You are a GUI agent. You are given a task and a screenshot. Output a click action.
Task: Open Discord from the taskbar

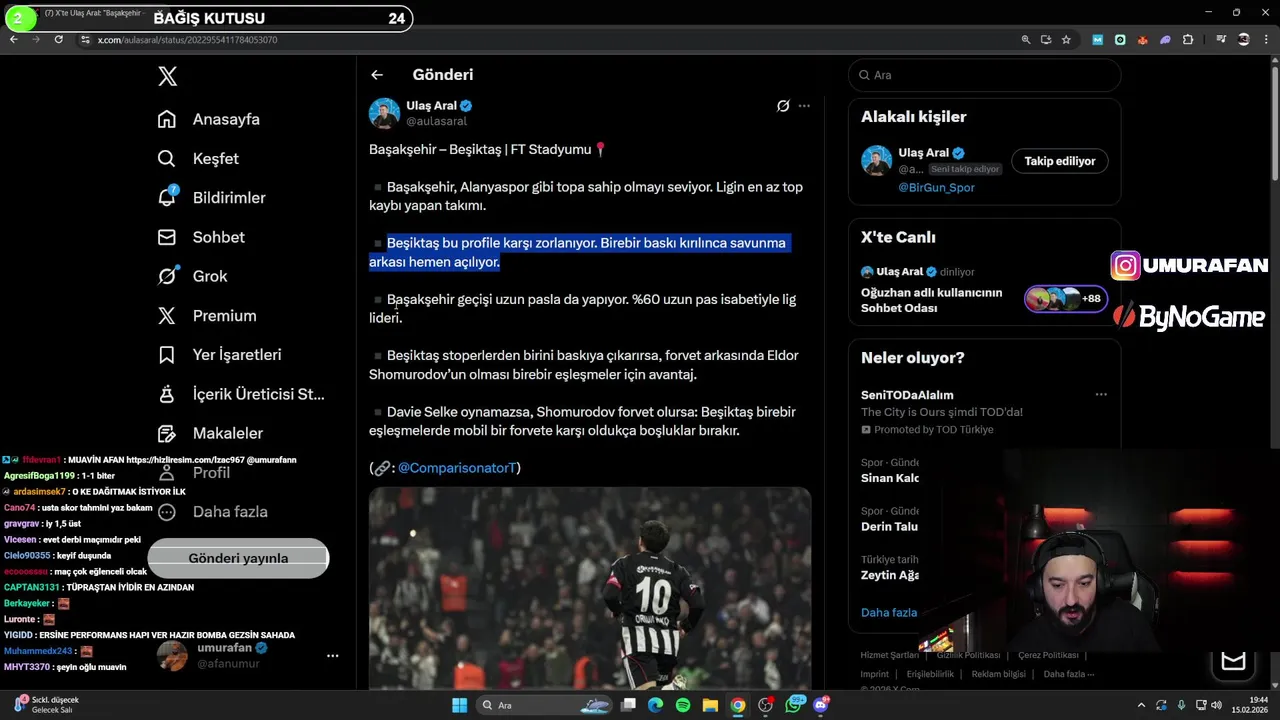point(821,704)
